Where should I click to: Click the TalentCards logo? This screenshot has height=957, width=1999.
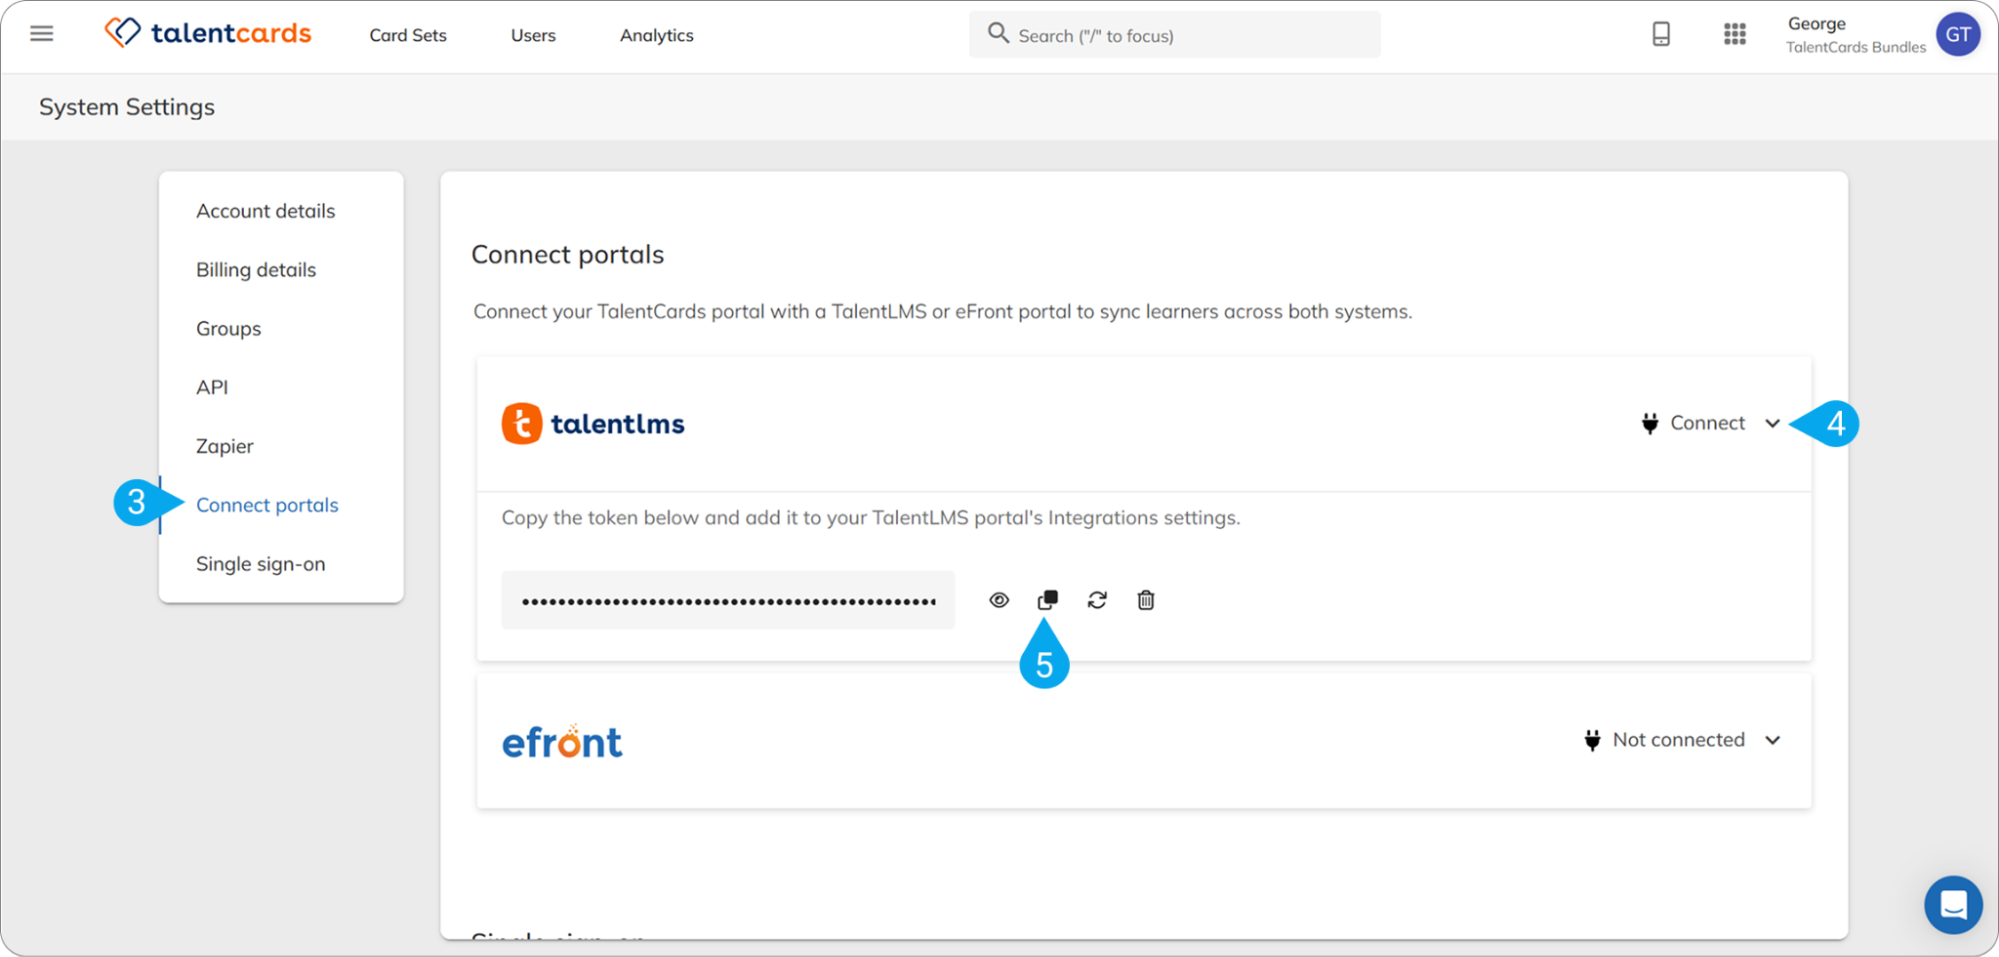click(x=208, y=33)
